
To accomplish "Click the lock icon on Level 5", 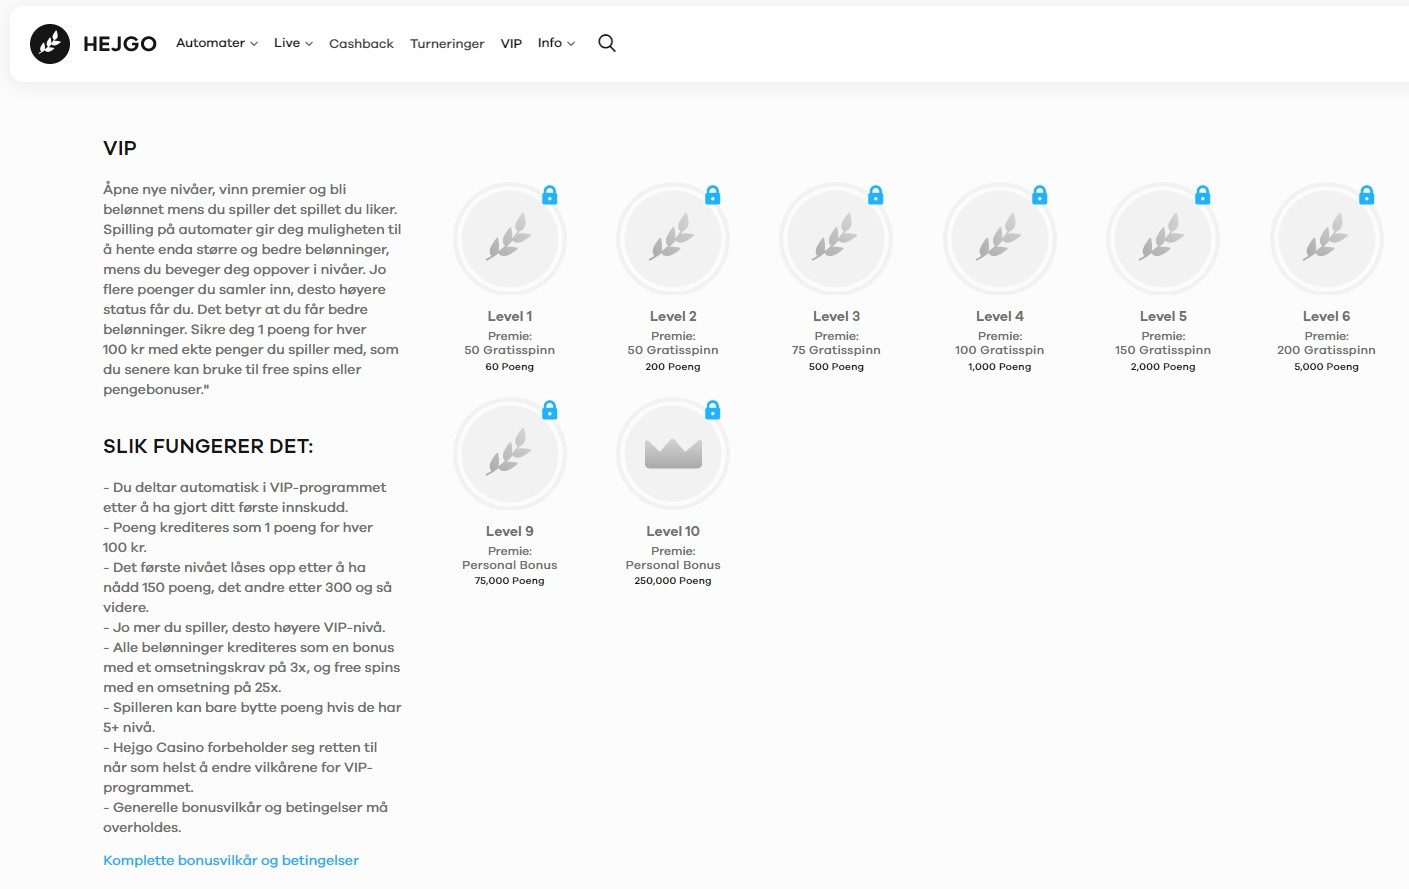I will (1203, 195).
